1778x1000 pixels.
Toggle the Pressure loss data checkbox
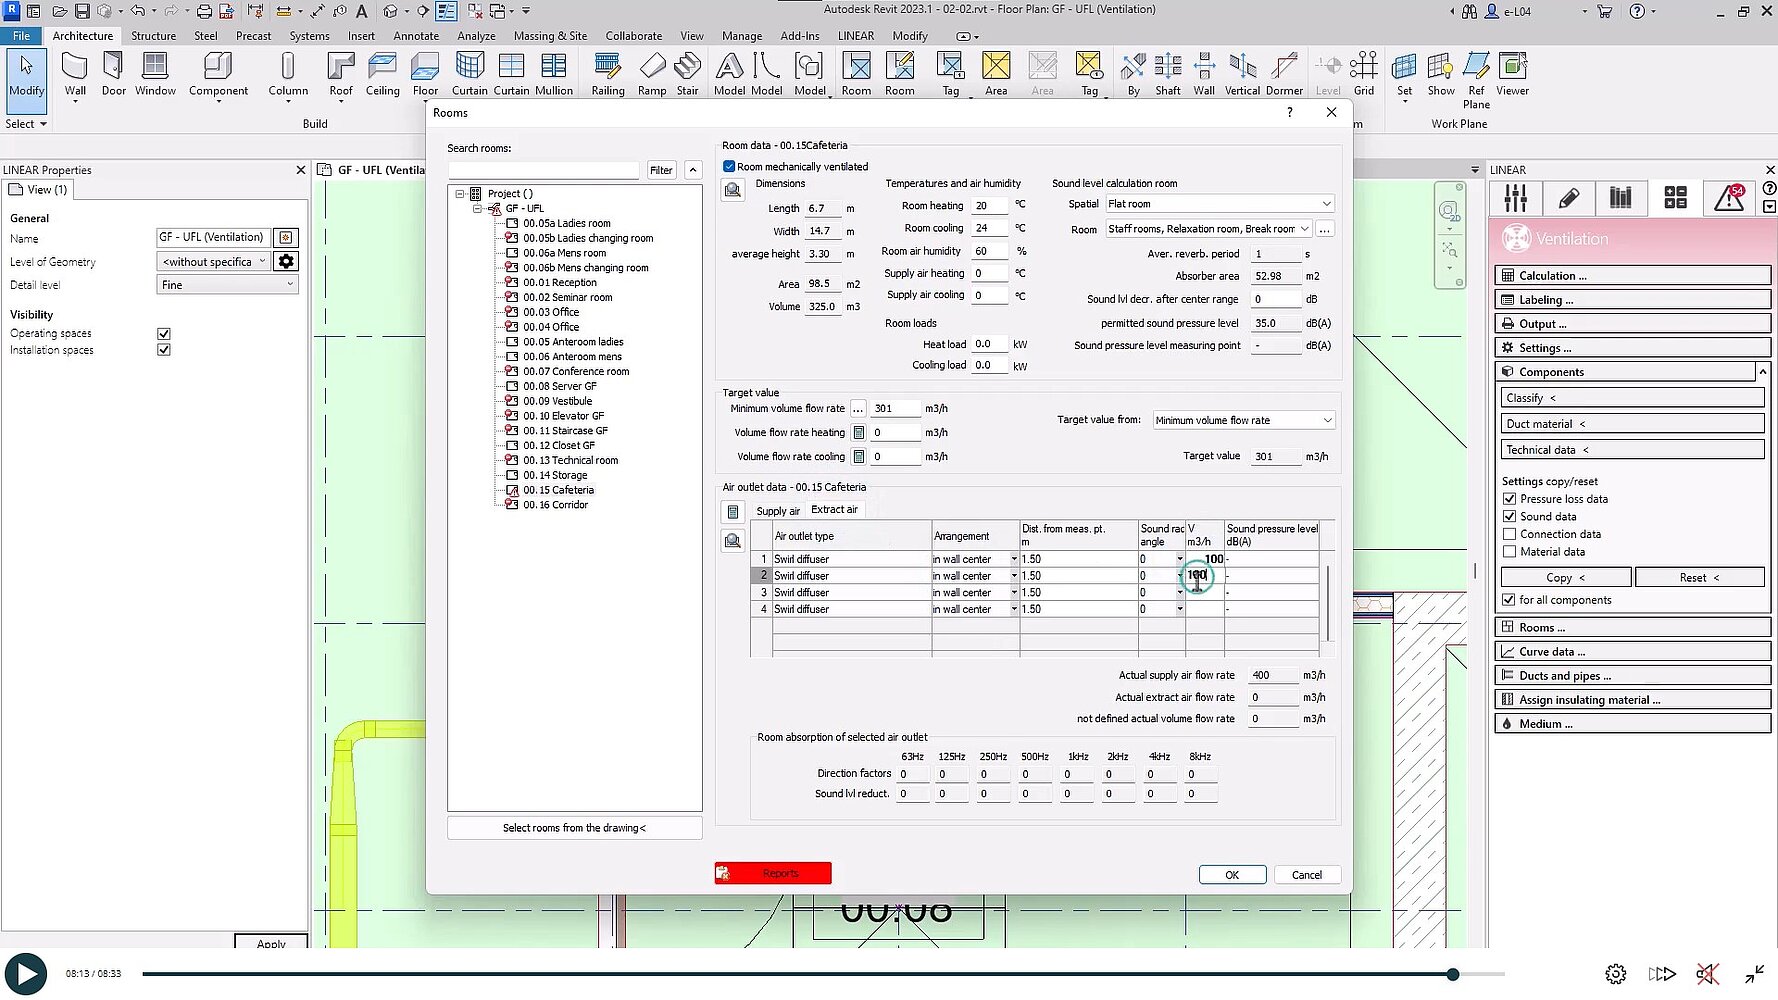pyautogui.click(x=1509, y=499)
